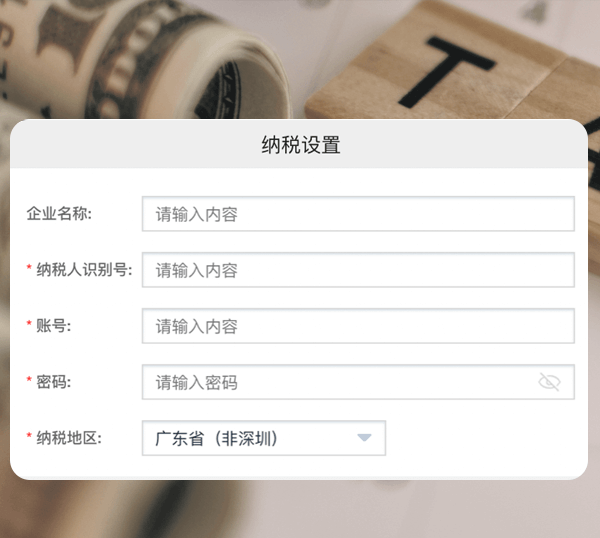This screenshot has height=538, width=600.
Task: Click the 纳税地区 label
Action: click(x=69, y=438)
